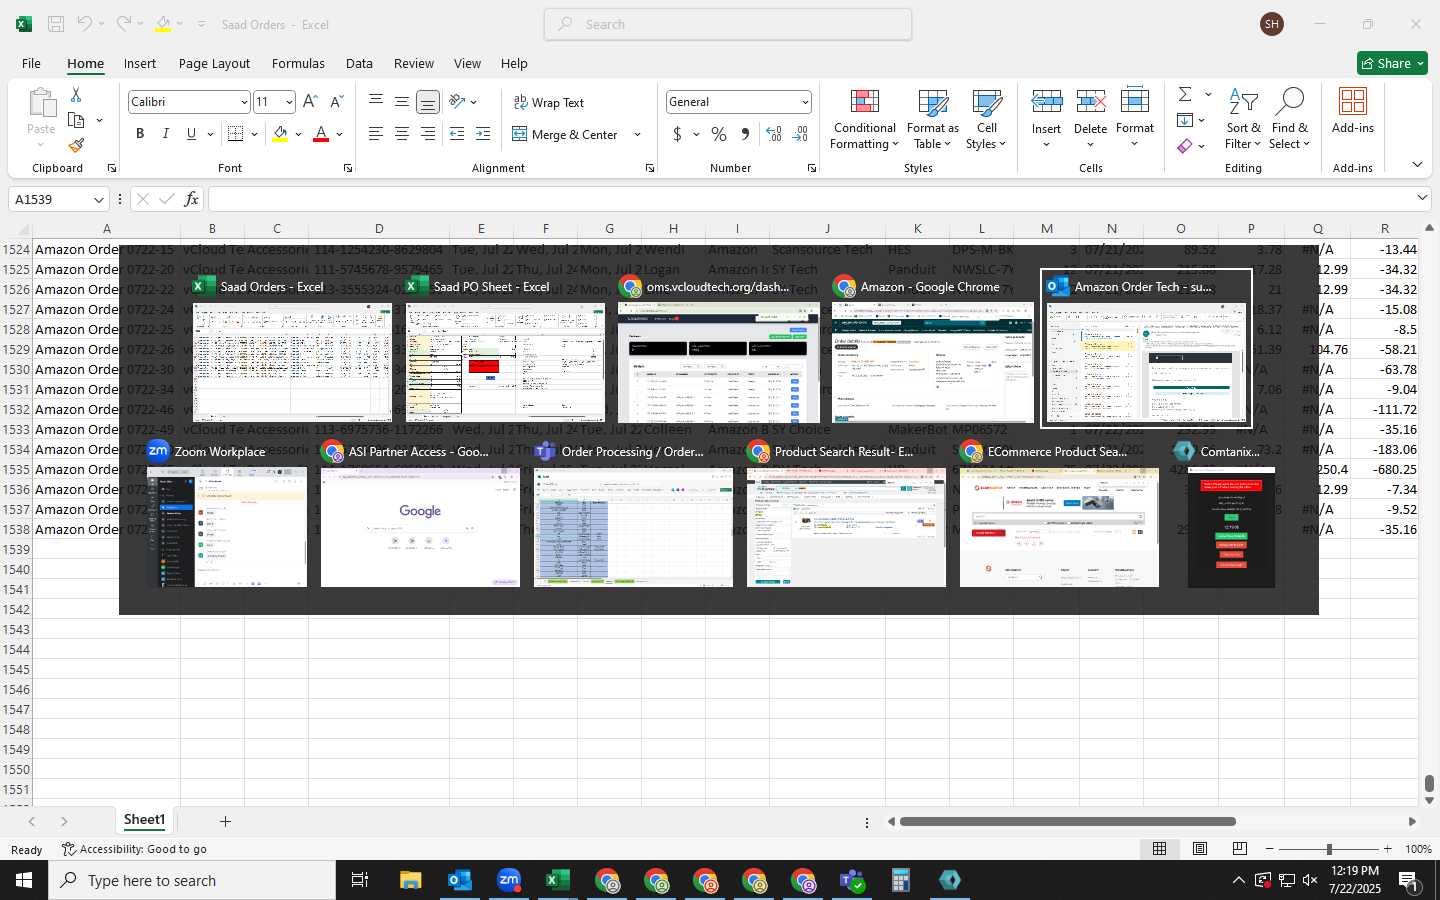1440x900 pixels.
Task: Switch to the Review tab
Action: [413, 63]
